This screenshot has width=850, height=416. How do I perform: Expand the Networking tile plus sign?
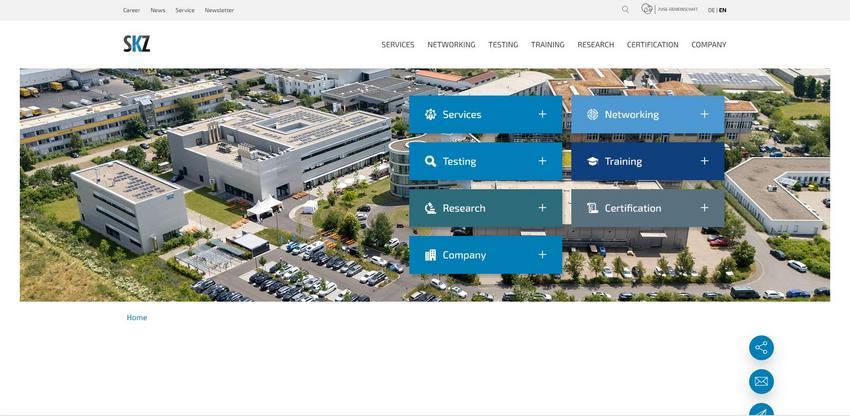[704, 114]
